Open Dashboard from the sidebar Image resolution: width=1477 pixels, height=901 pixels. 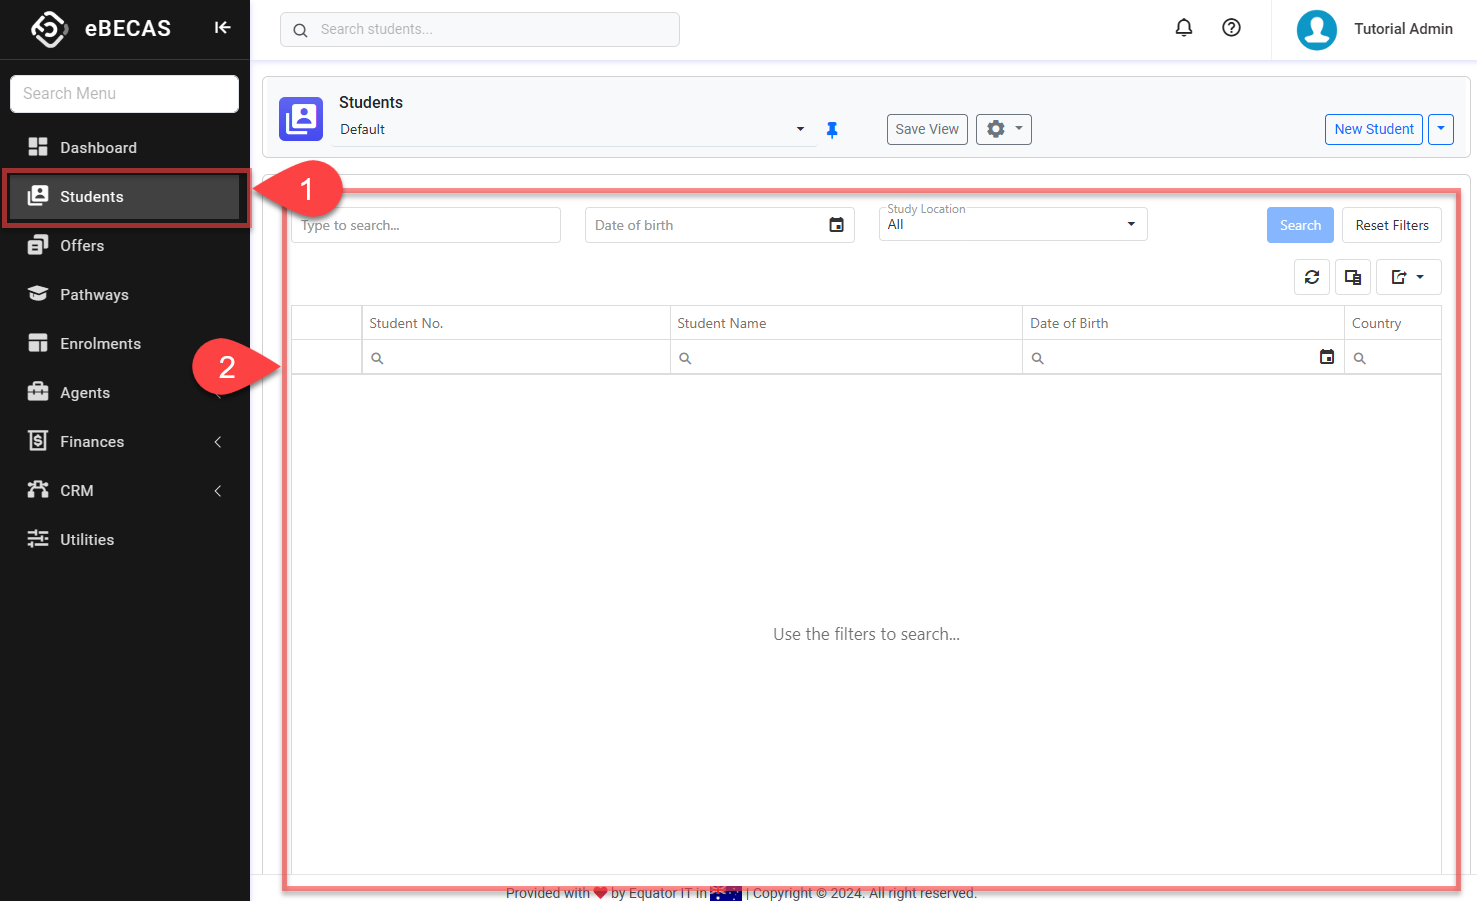pyautogui.click(x=98, y=148)
